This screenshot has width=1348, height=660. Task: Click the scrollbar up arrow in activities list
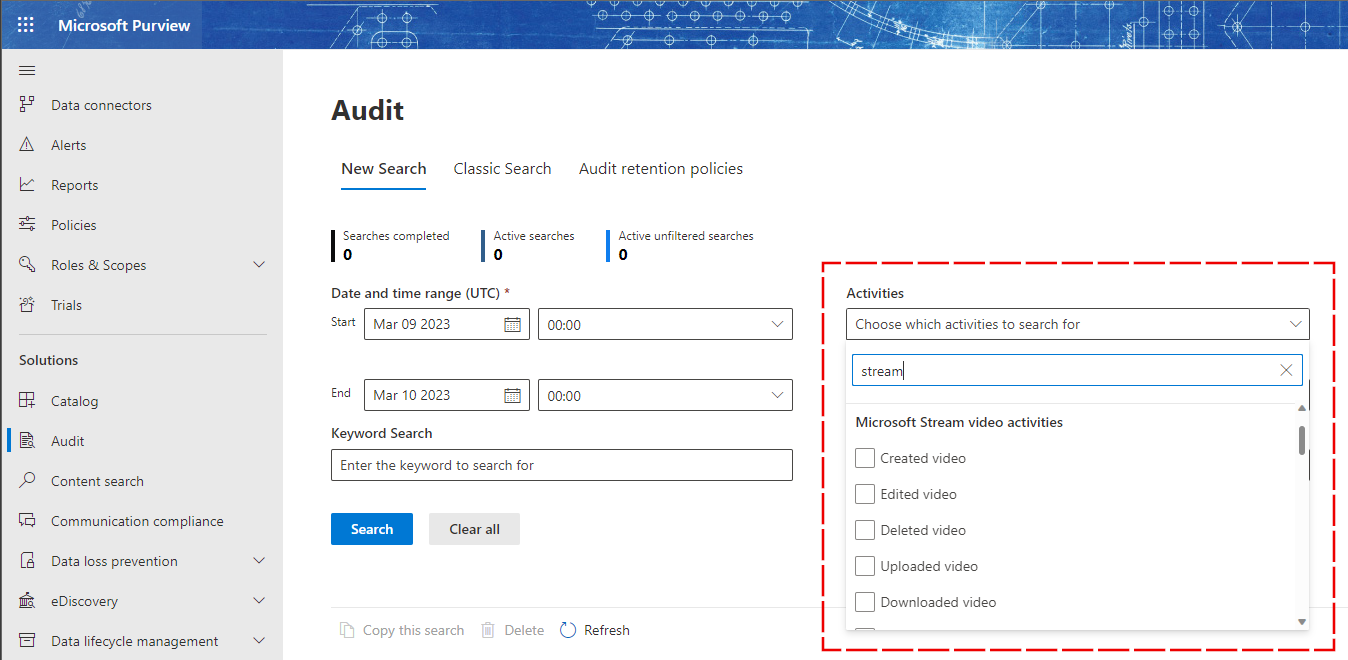[x=1302, y=408]
